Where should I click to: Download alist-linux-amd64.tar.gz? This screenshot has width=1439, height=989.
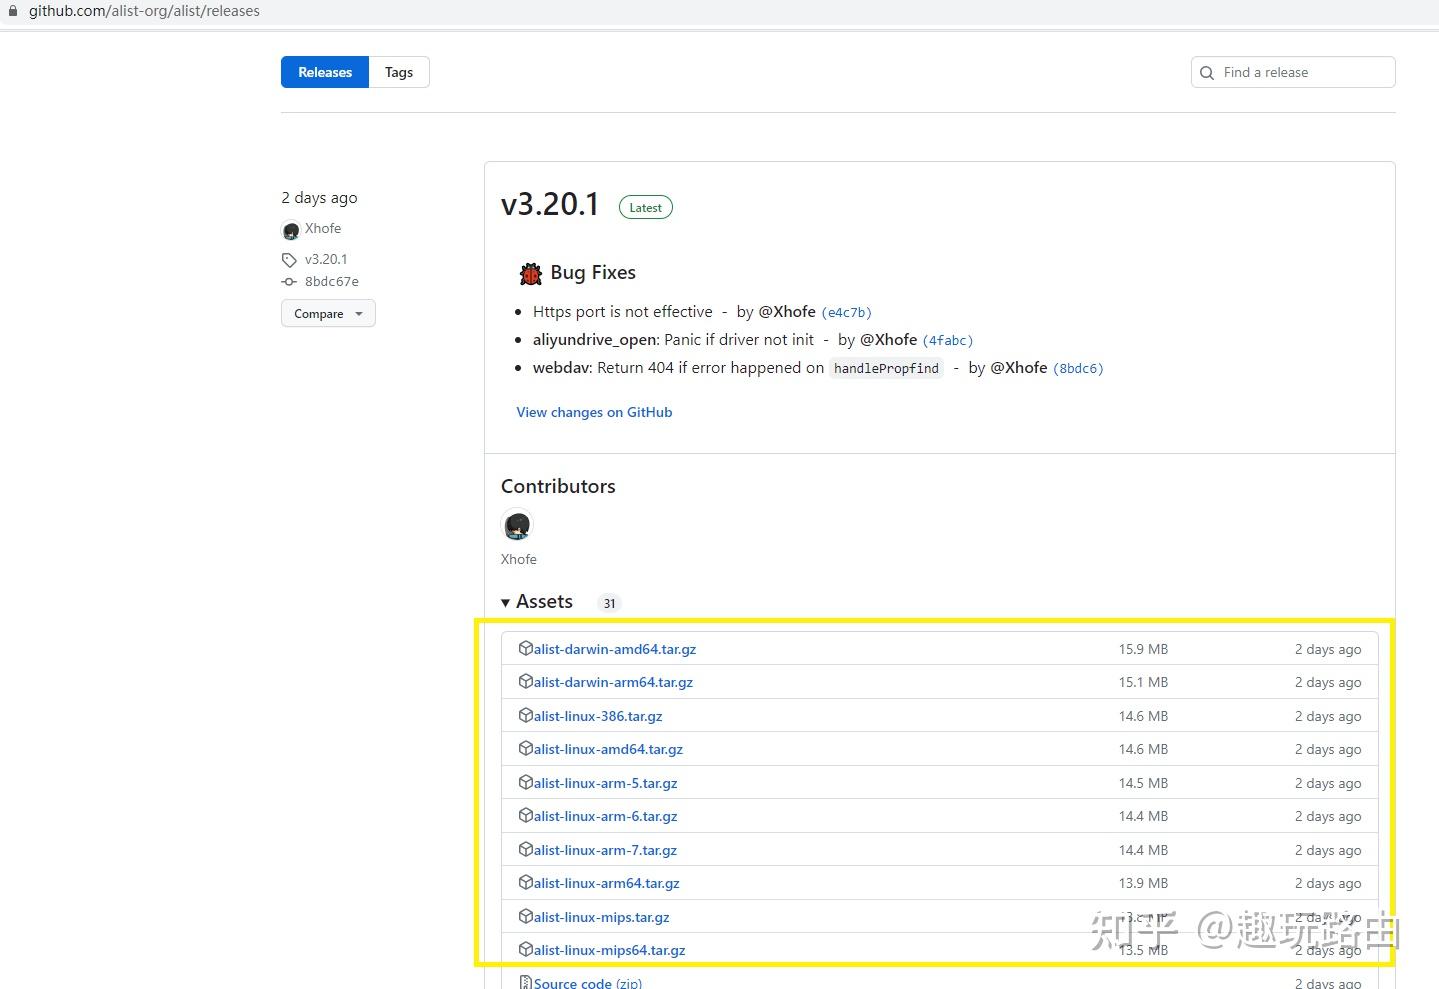(x=608, y=749)
